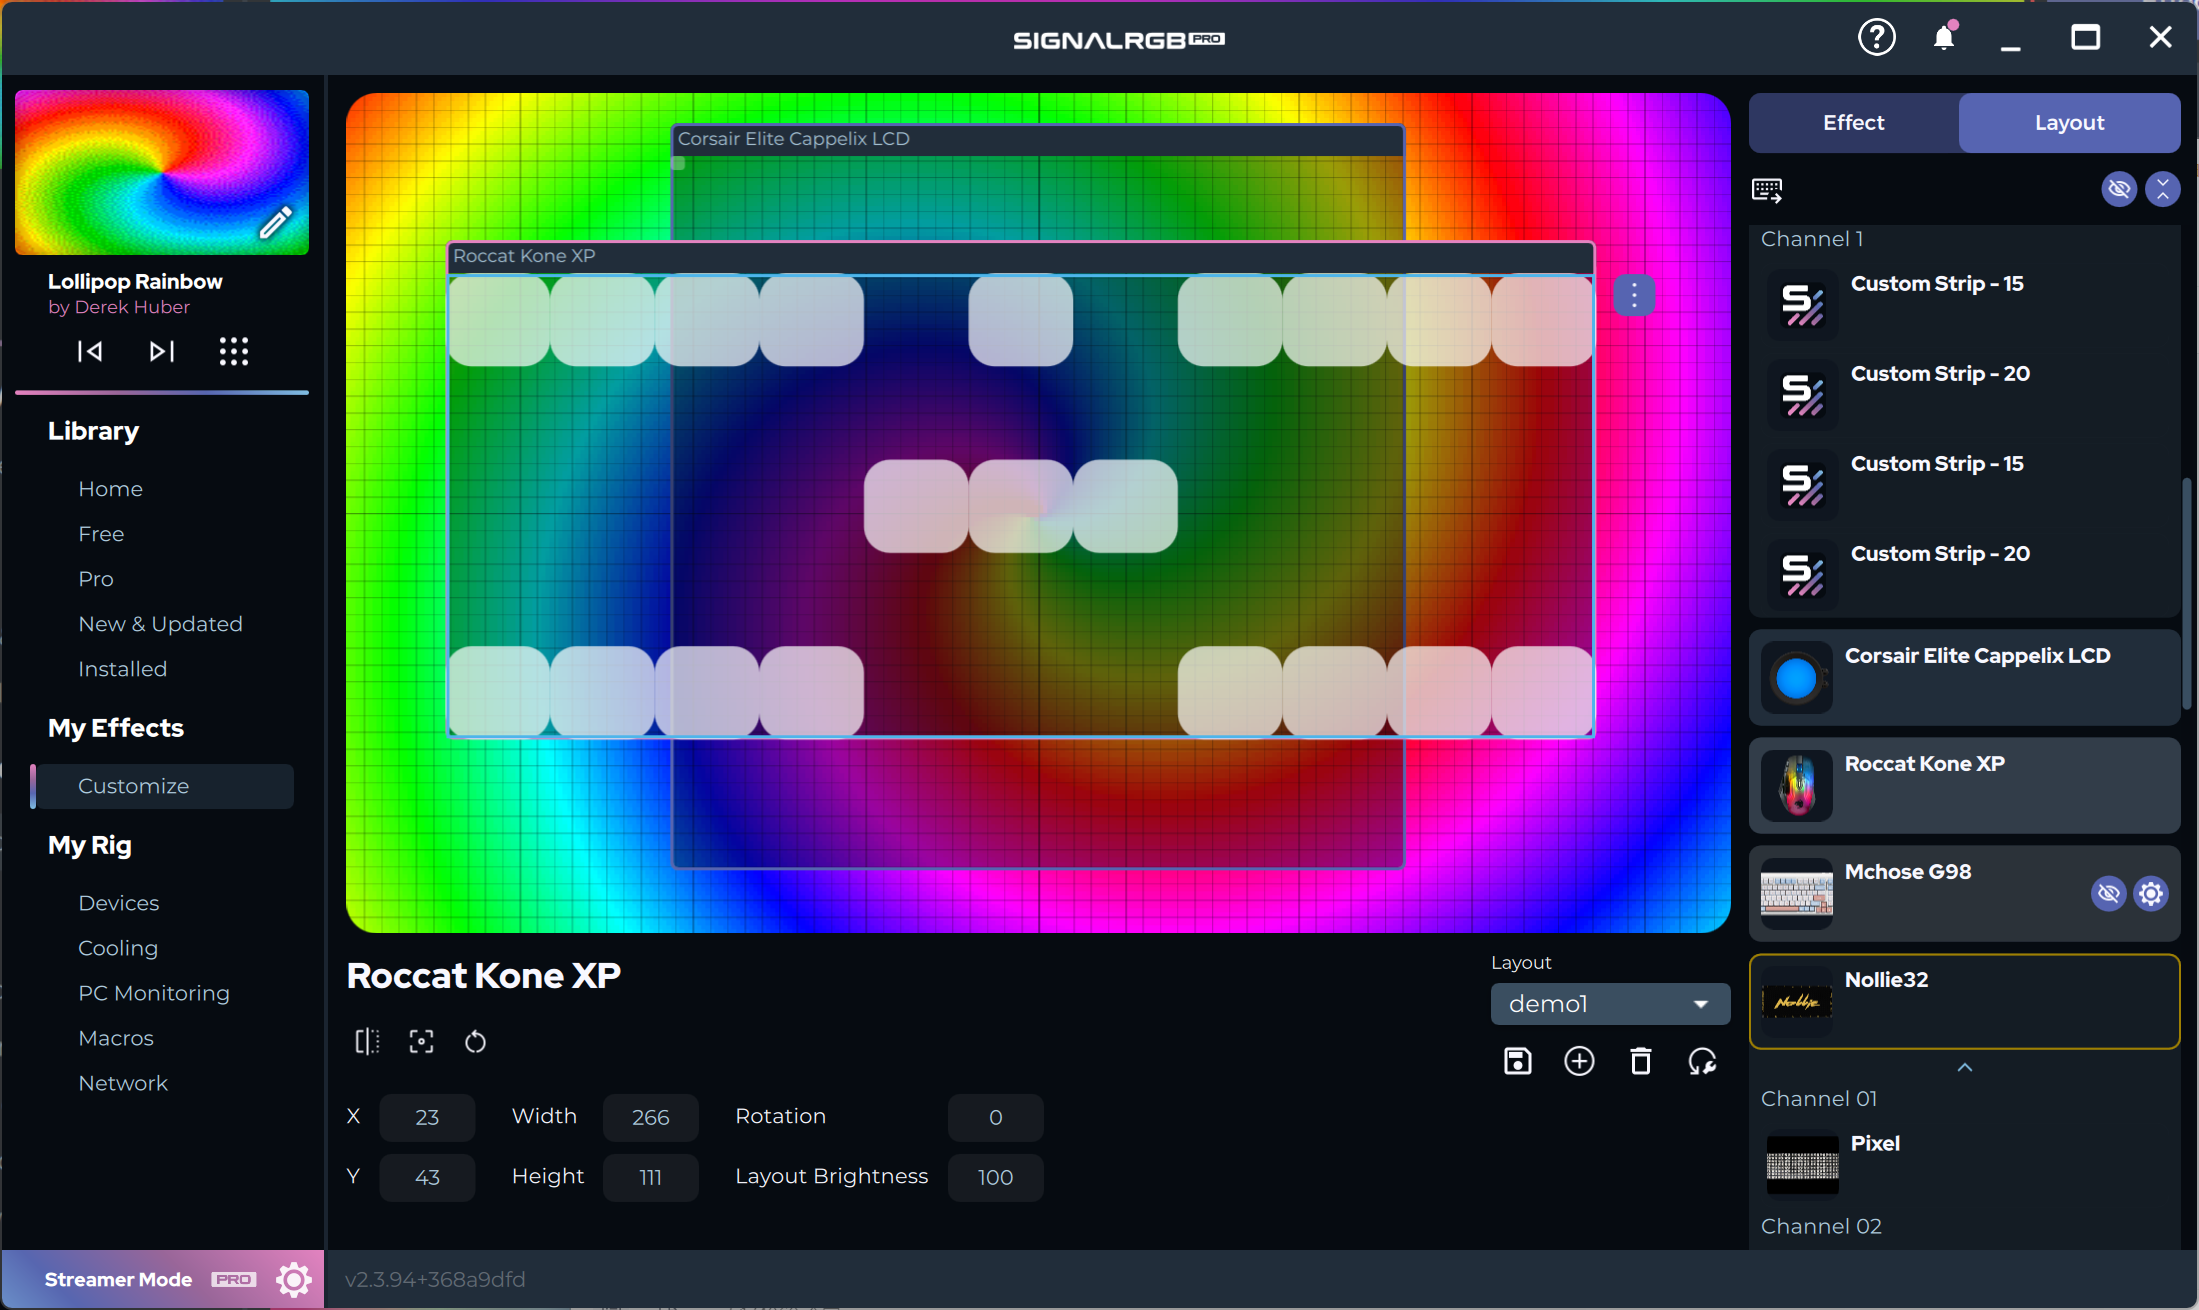Click the Channel 01 label
This screenshot has height=1310, width=2199.
(1819, 1098)
